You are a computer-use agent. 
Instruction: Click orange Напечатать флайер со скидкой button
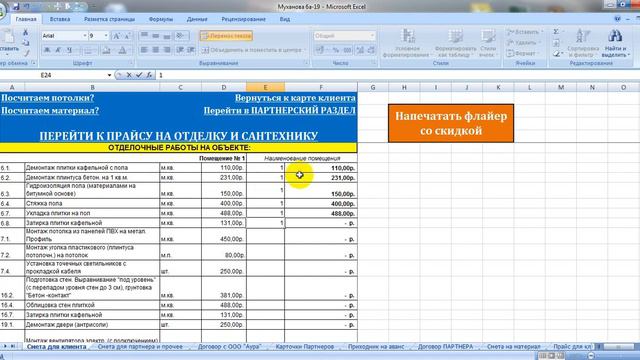coord(451,123)
